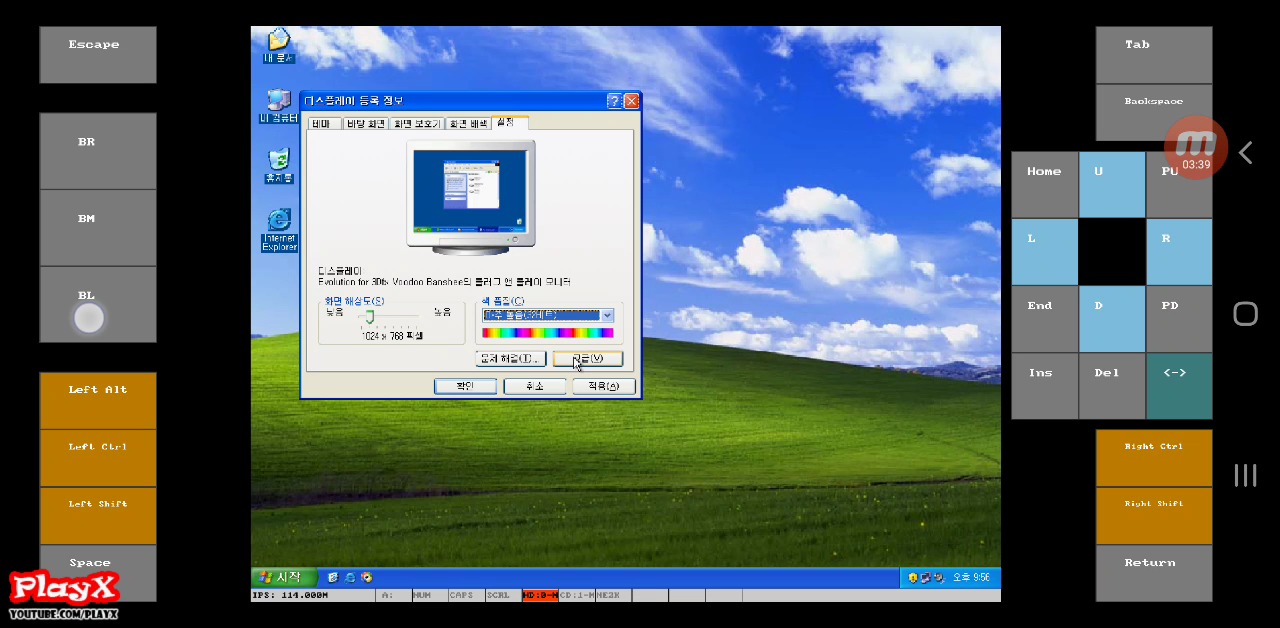Switch to the 테마 (Themes) tab
Screen dimensions: 1280x628
click(x=322, y=124)
